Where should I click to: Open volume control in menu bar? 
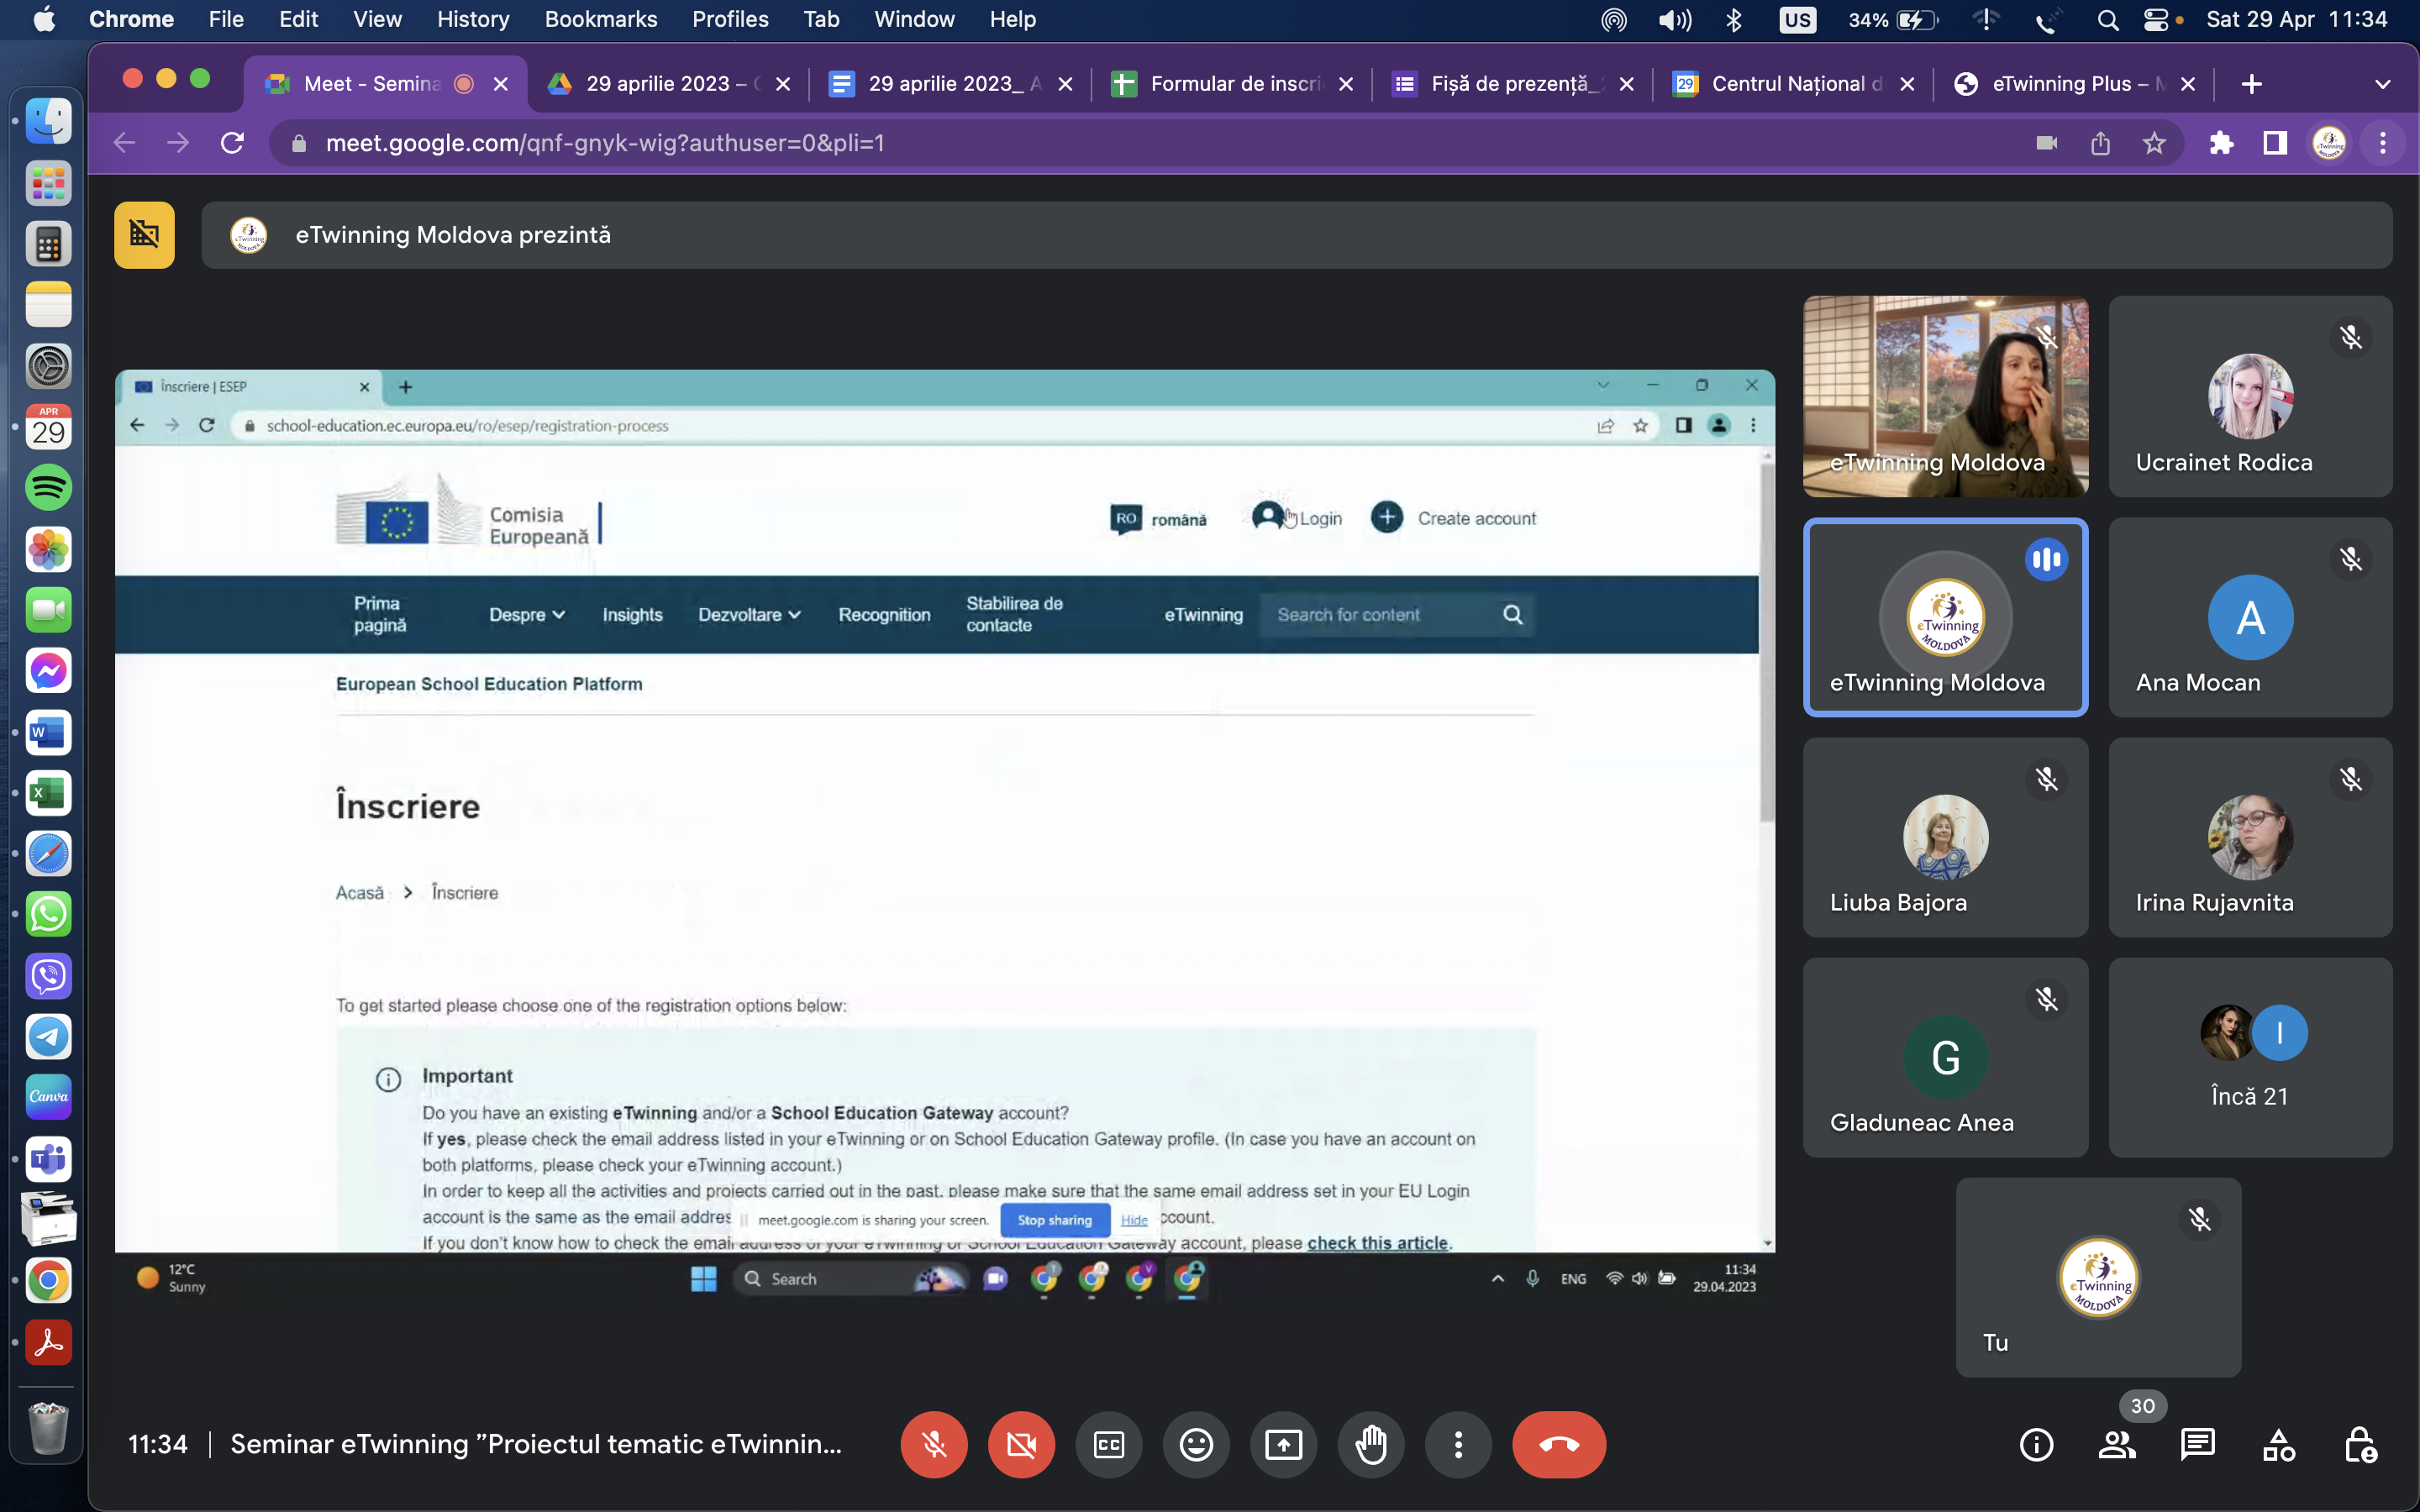click(x=1675, y=19)
